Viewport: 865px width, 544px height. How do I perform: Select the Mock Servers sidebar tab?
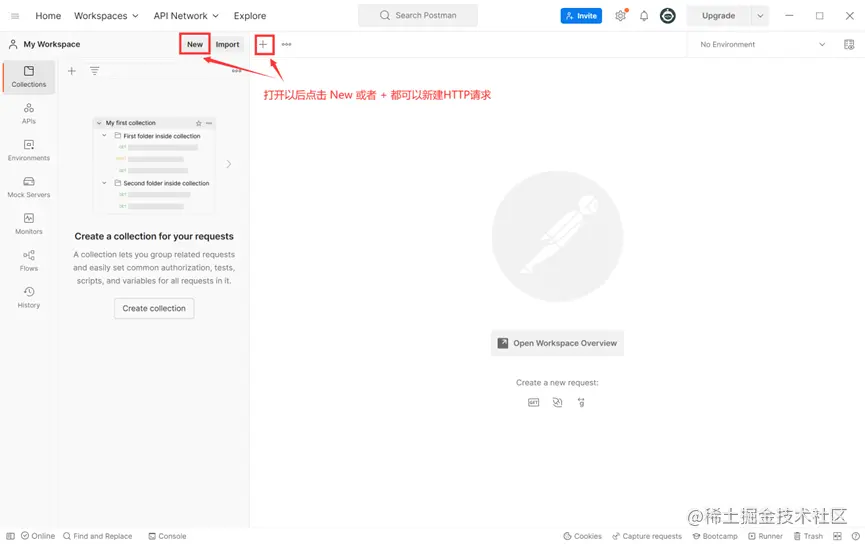tap(29, 187)
